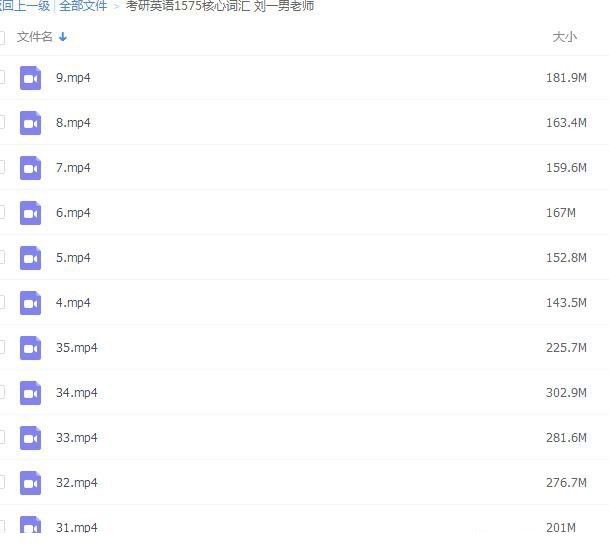Tick the checkbox for 32.mp4
The height and width of the screenshot is (556, 609).
(2, 483)
